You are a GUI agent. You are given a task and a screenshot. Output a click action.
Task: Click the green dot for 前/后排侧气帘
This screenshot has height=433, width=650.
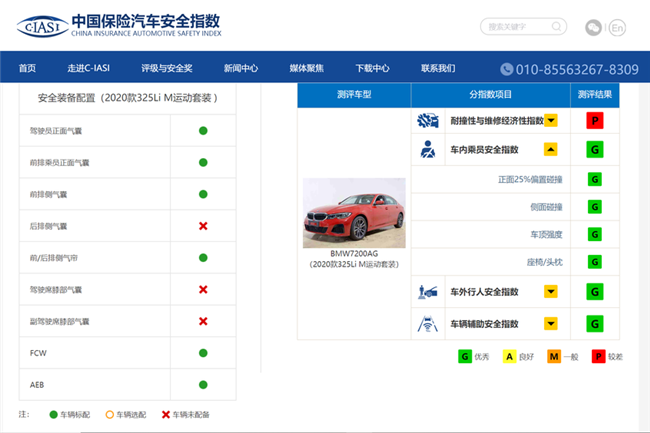[203, 258]
